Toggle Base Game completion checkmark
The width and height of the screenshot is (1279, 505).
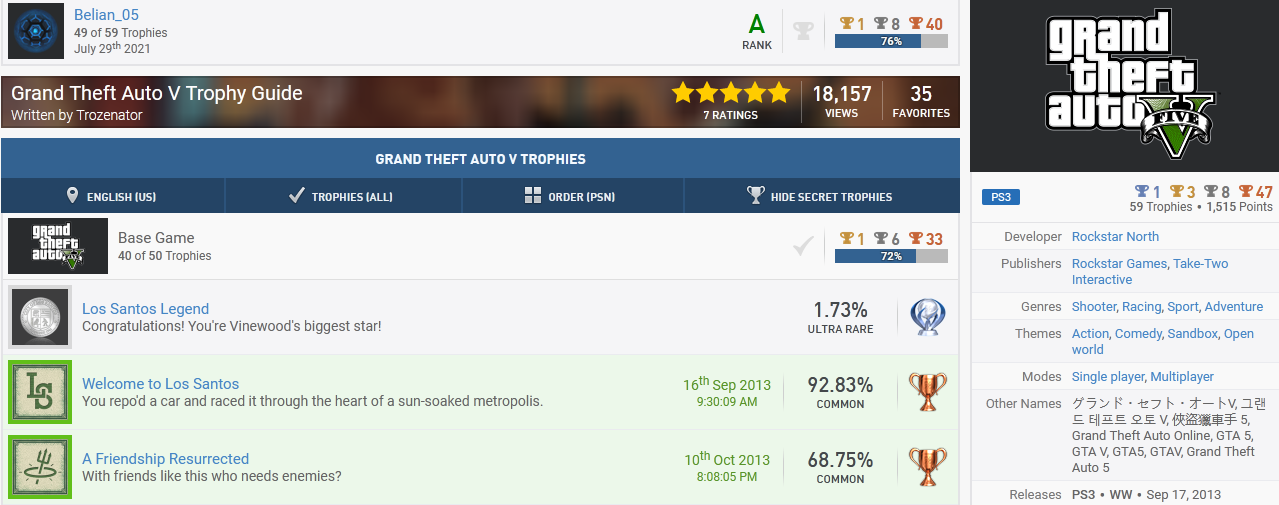(x=802, y=246)
